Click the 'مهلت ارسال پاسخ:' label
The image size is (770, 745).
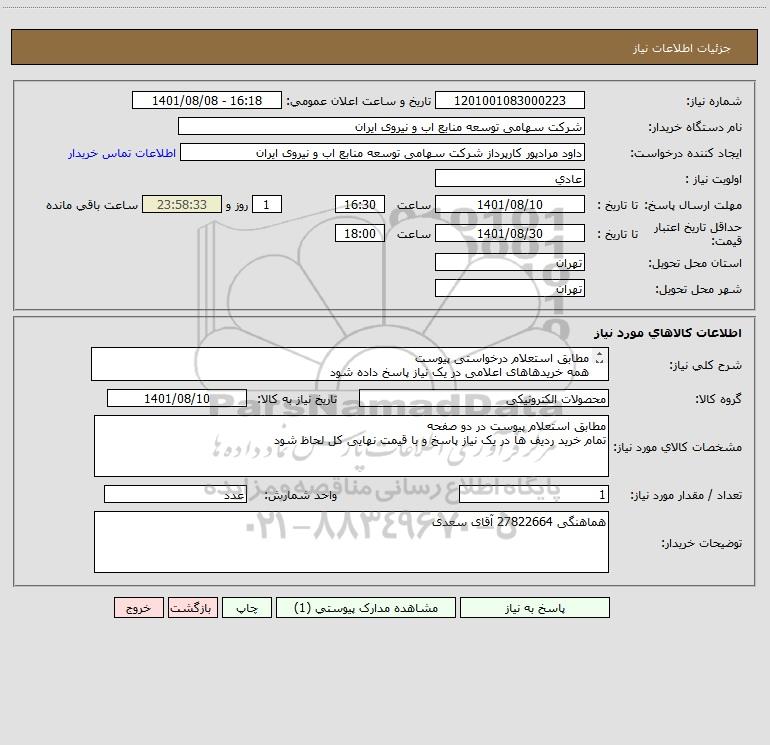tap(693, 205)
